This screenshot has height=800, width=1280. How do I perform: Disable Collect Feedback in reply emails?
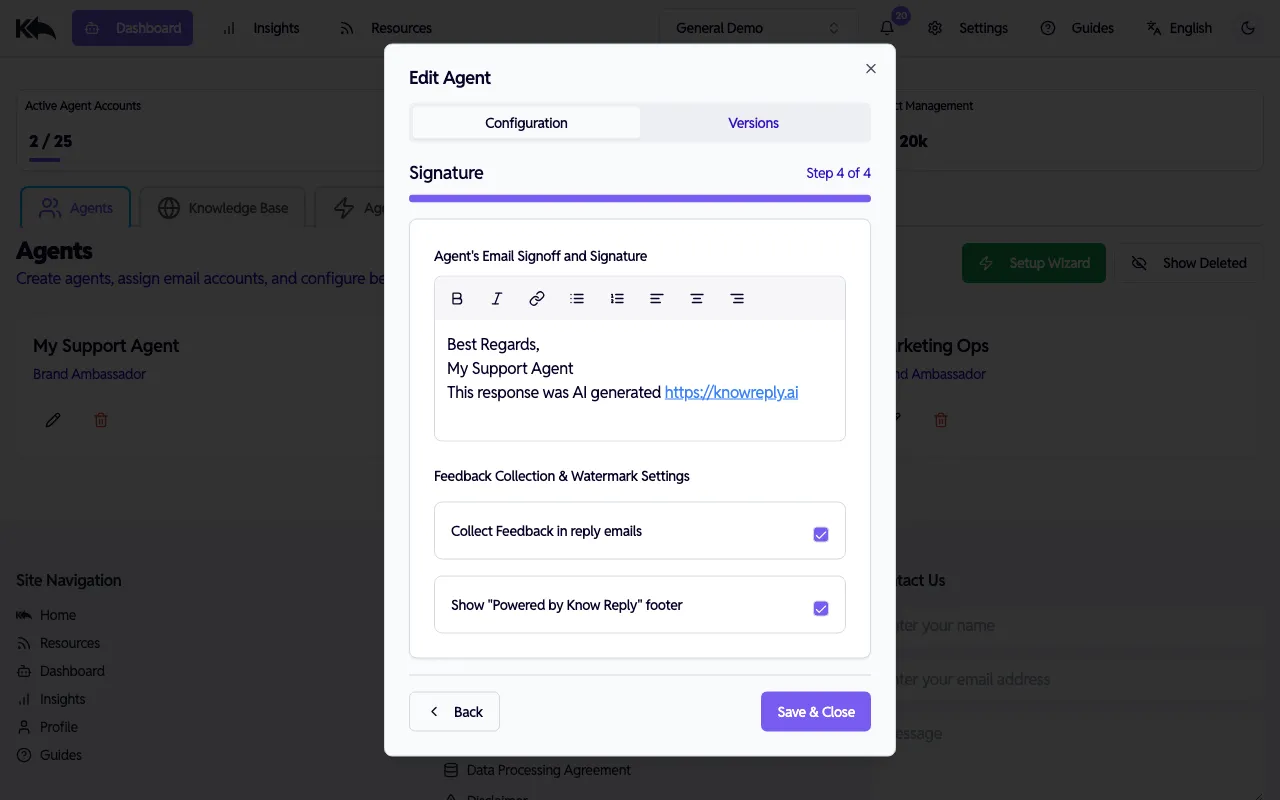pyautogui.click(x=821, y=534)
